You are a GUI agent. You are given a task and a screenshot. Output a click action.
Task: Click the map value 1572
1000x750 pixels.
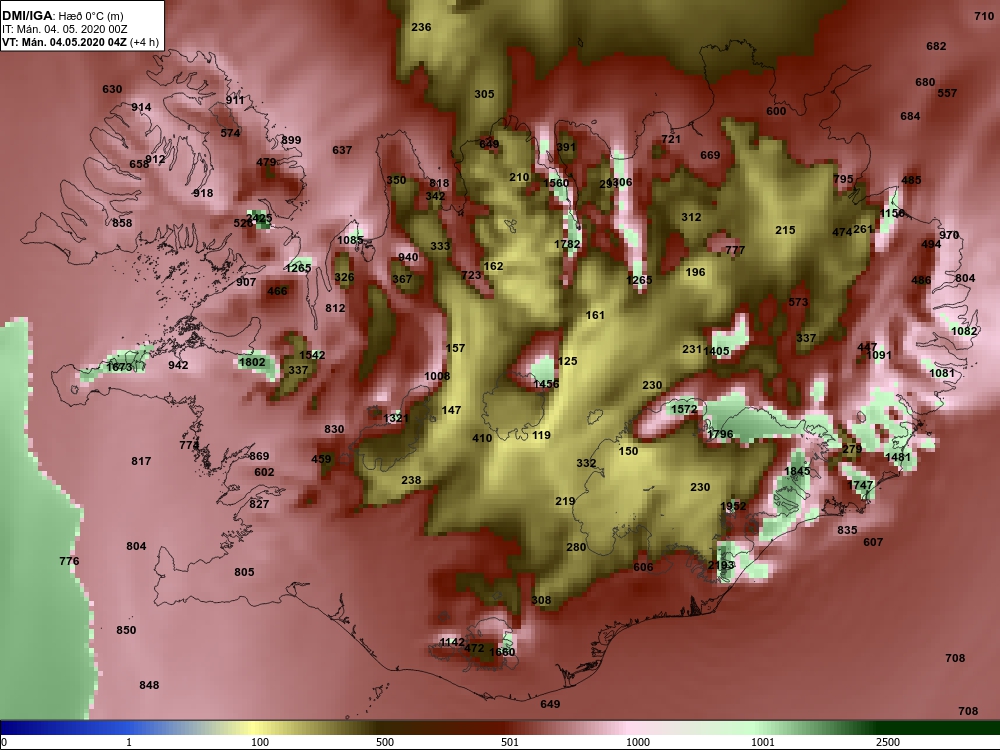684,408
